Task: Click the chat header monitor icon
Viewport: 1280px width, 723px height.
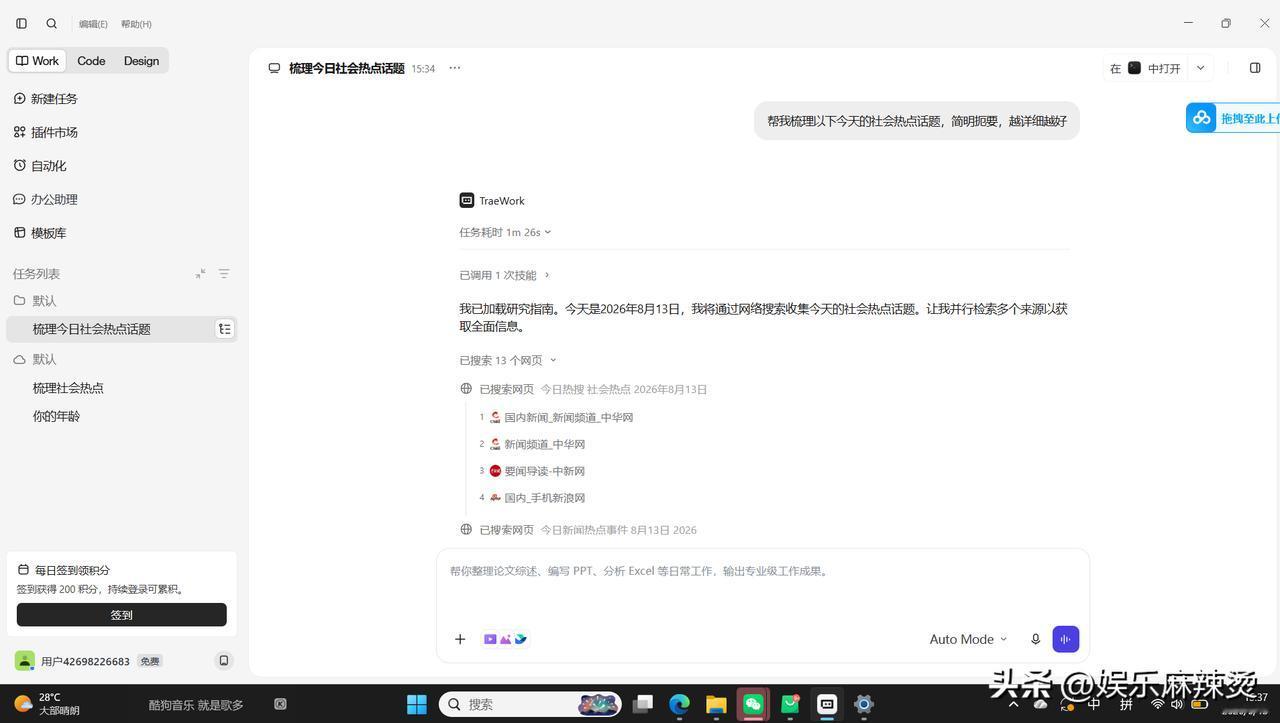Action: [274, 68]
